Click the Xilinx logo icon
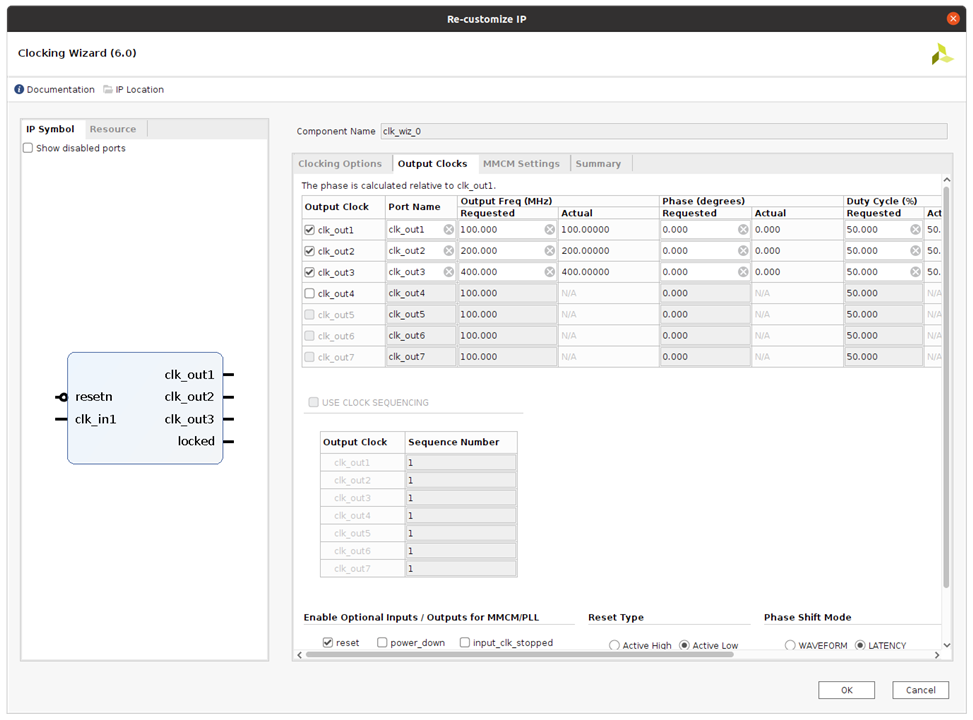 (x=942, y=54)
